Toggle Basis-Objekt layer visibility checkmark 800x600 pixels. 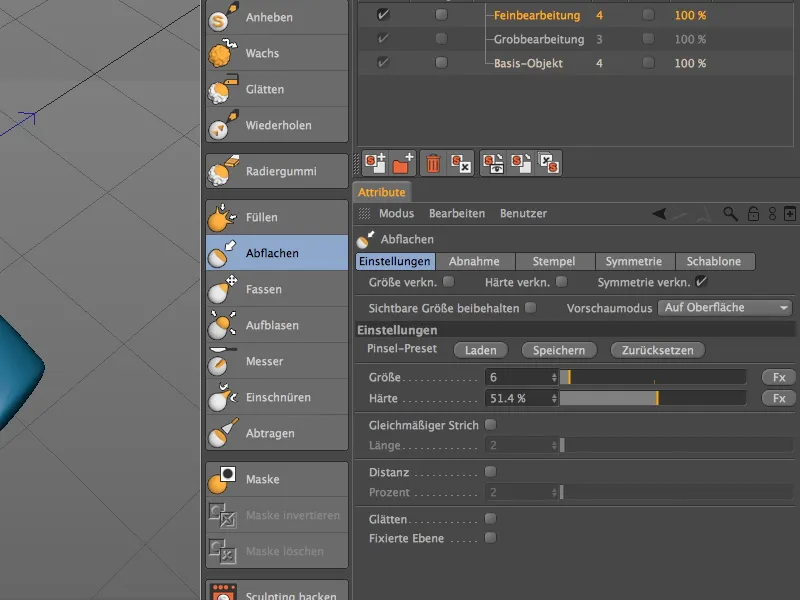coord(383,63)
